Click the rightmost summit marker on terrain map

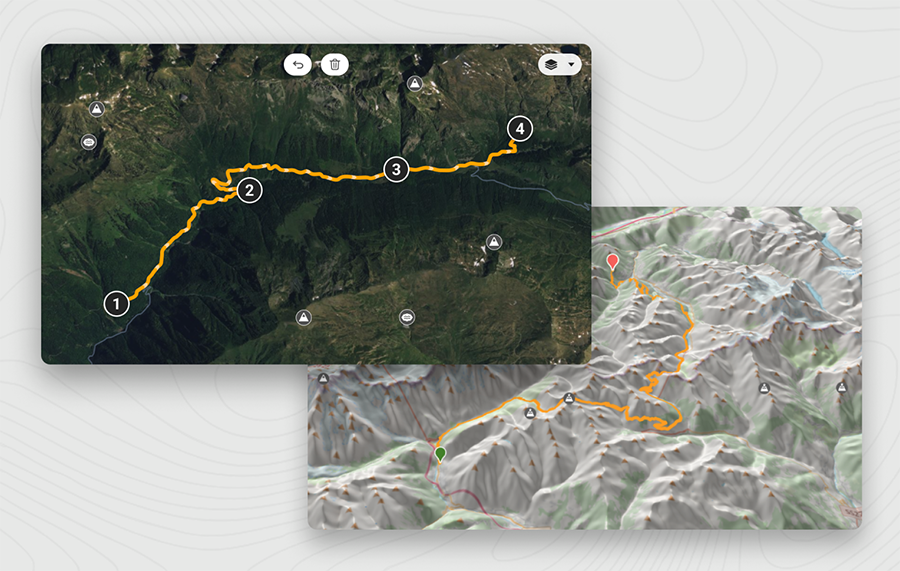pyautogui.click(x=841, y=388)
